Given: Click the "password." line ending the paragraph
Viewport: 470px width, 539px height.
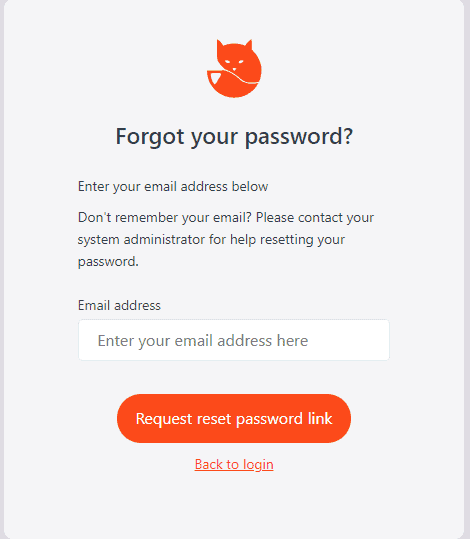Looking at the screenshot, I should coord(108,262).
